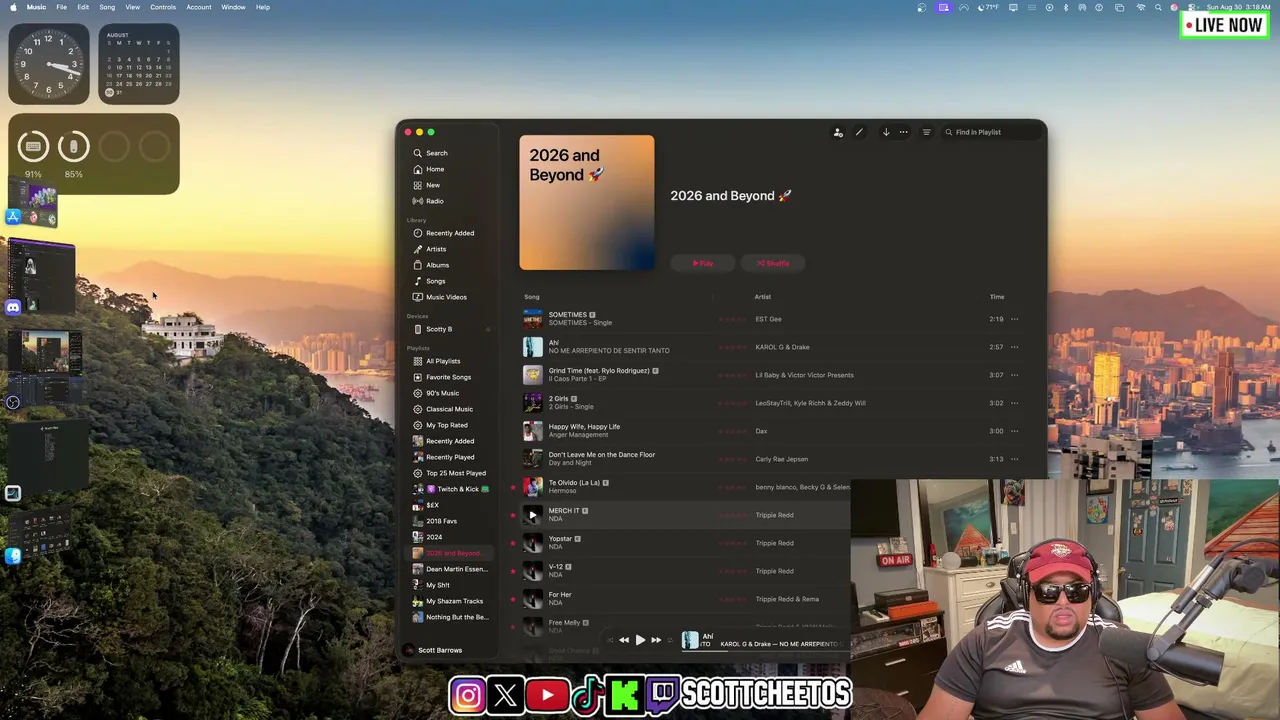Screen dimensions: 1280x720
Task: Click the edit playlist pencil icon
Action: click(859, 132)
